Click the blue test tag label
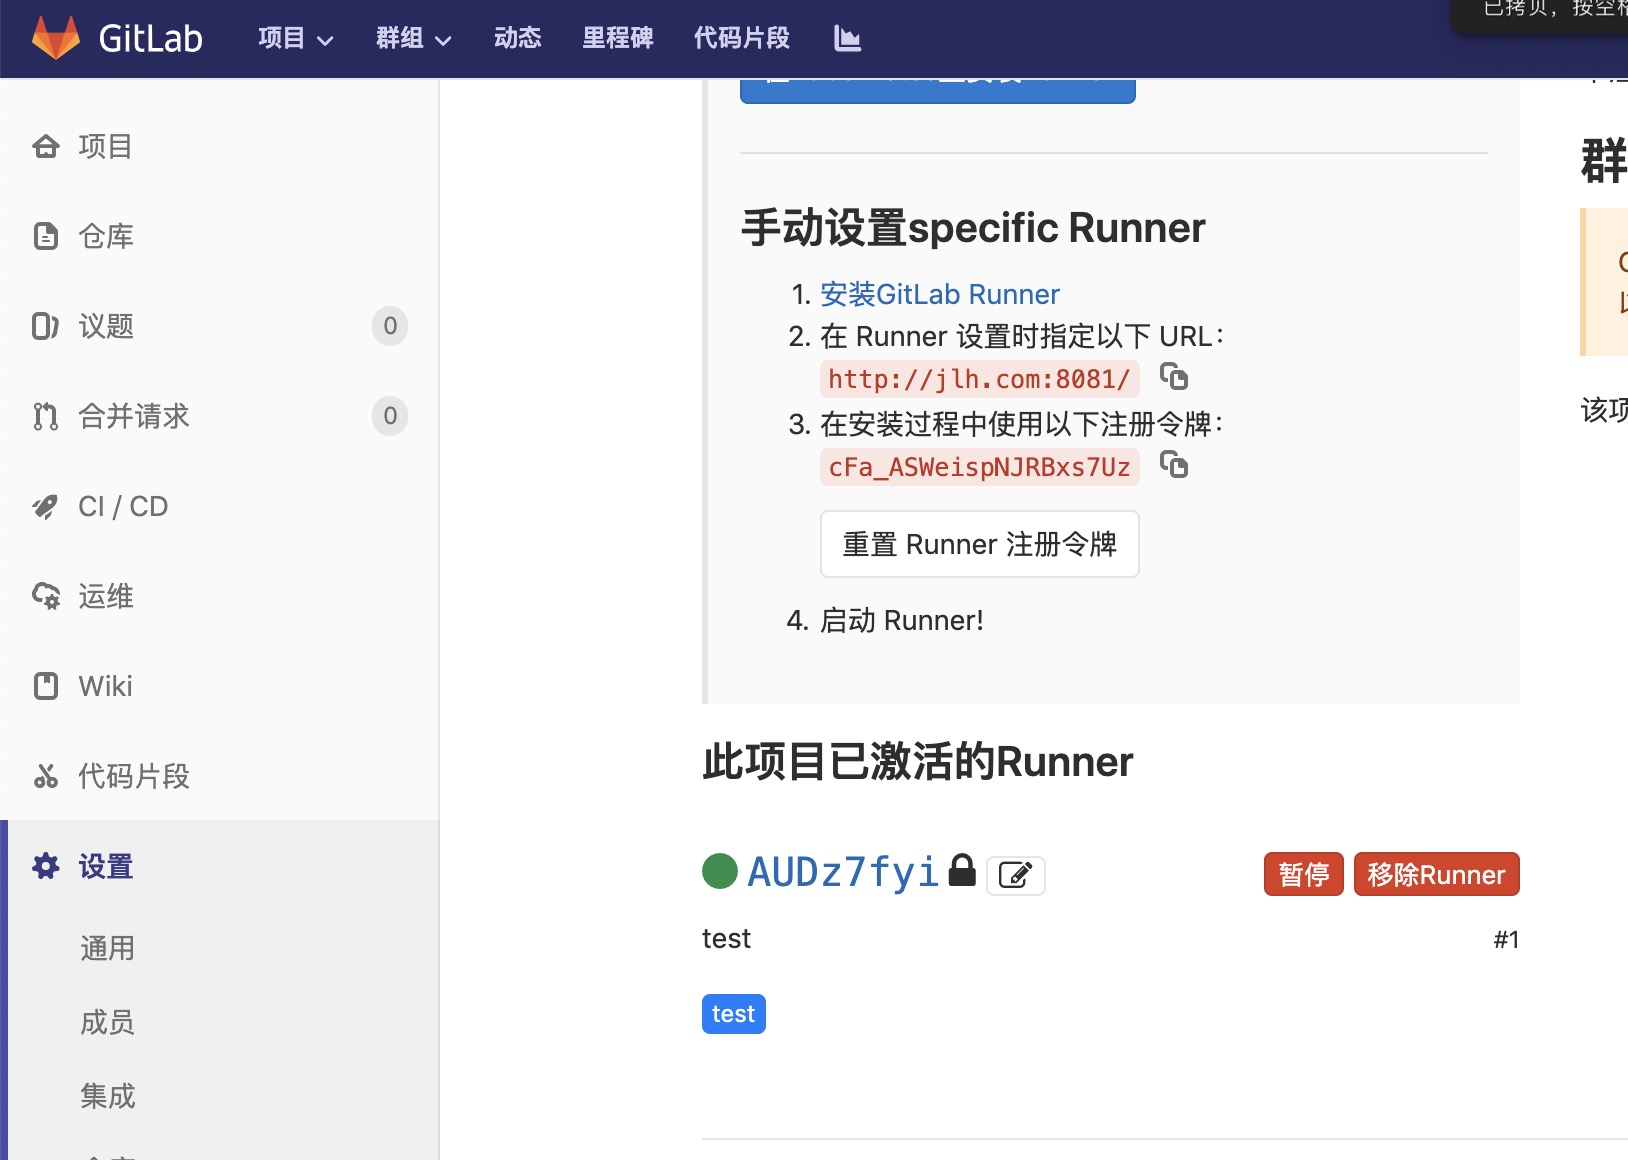The height and width of the screenshot is (1160, 1628). (x=733, y=1014)
